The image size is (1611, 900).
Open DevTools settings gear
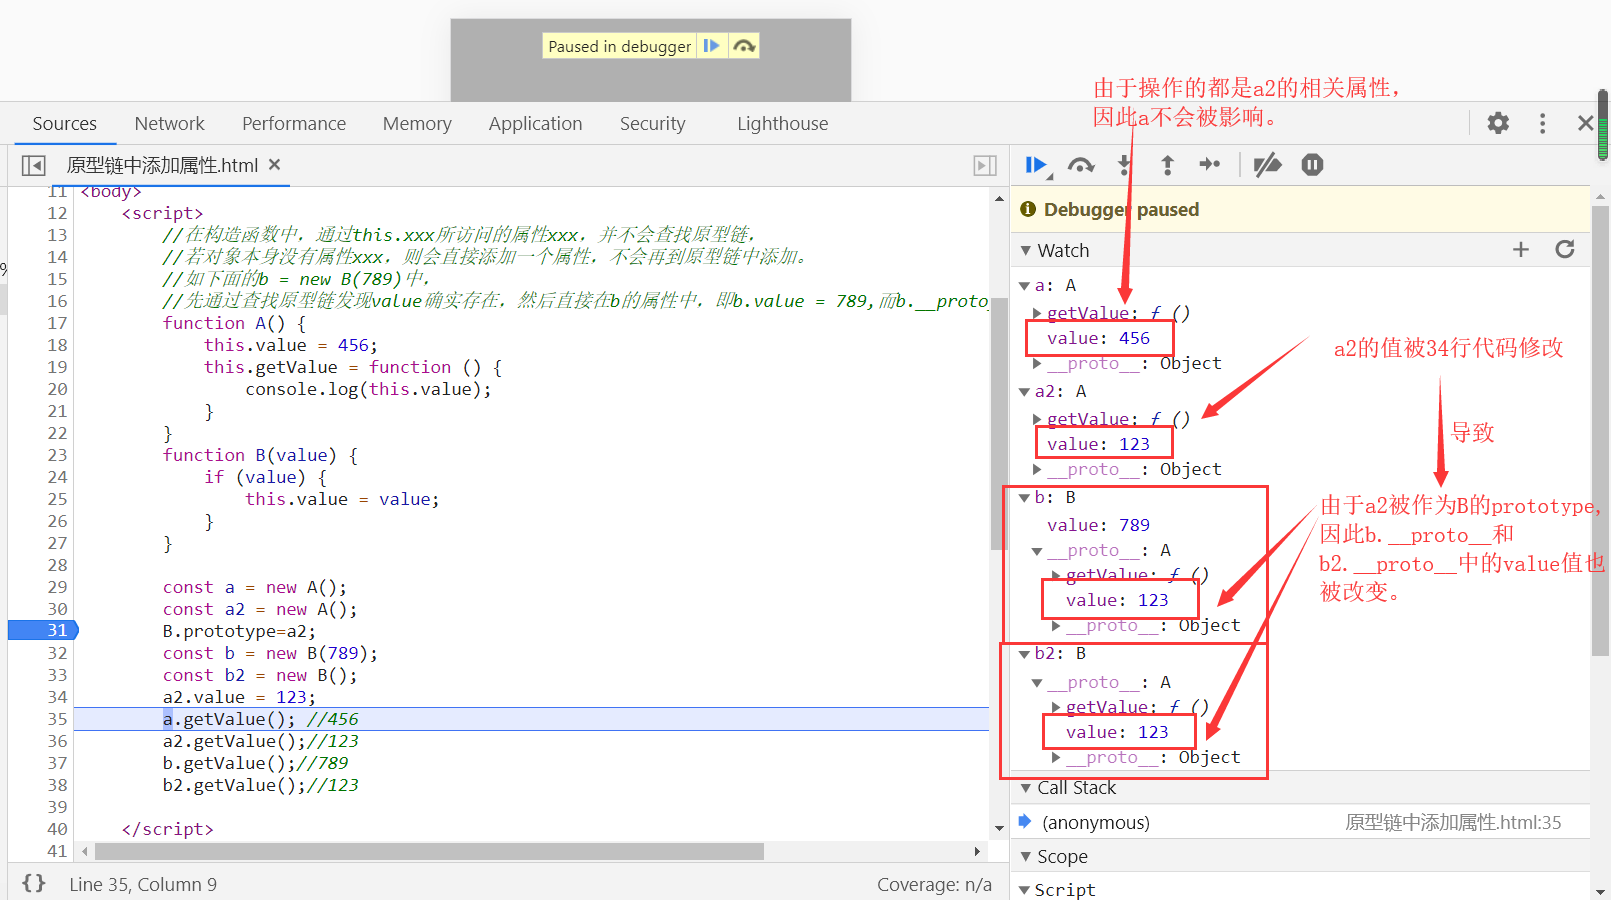pyautogui.click(x=1498, y=123)
